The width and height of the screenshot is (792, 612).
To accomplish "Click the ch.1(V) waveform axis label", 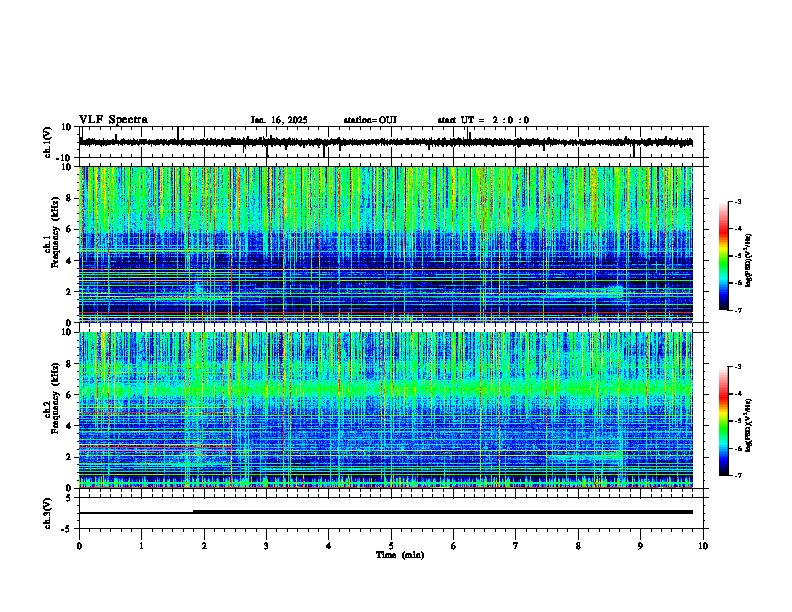I will click(48, 142).
